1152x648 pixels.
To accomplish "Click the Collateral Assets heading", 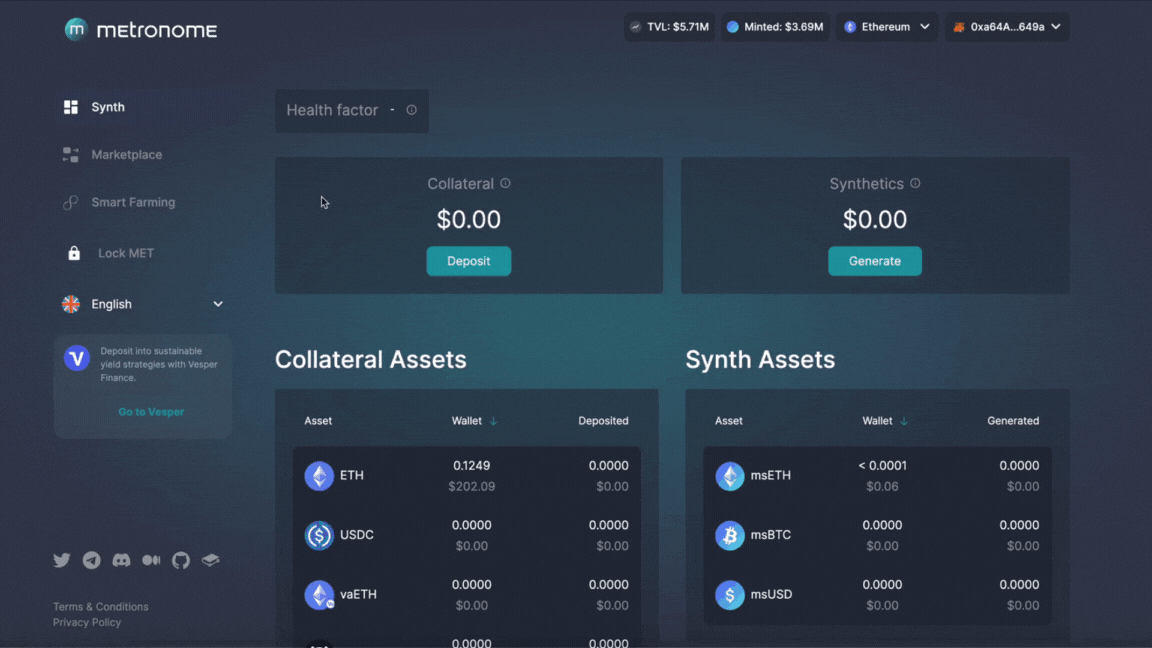I will point(370,360).
